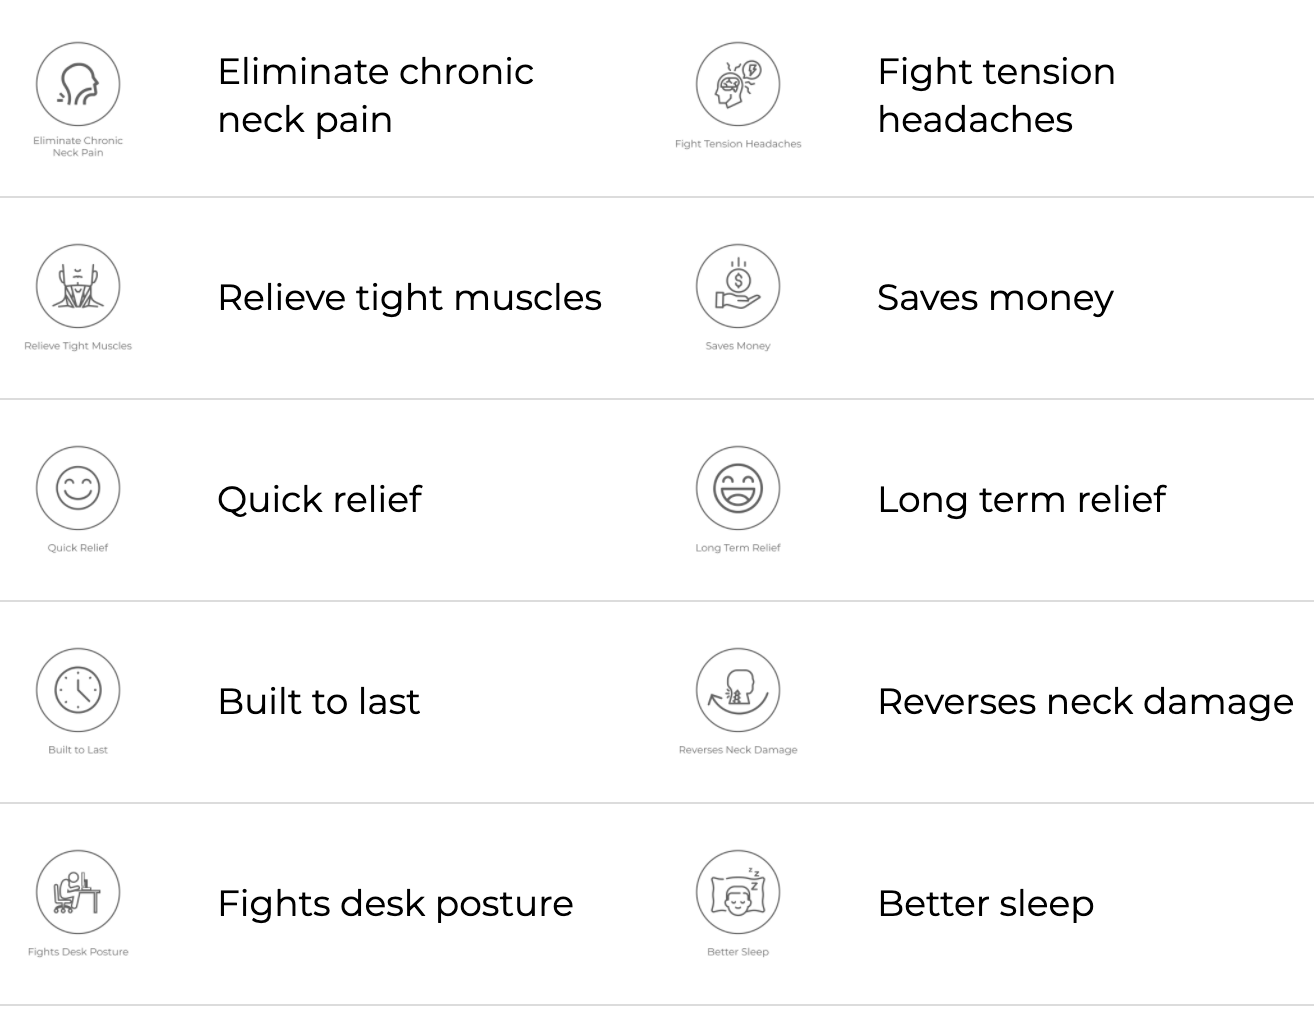Click the 'Built to last' heading
The height and width of the screenshot is (1026, 1314).
(x=319, y=701)
